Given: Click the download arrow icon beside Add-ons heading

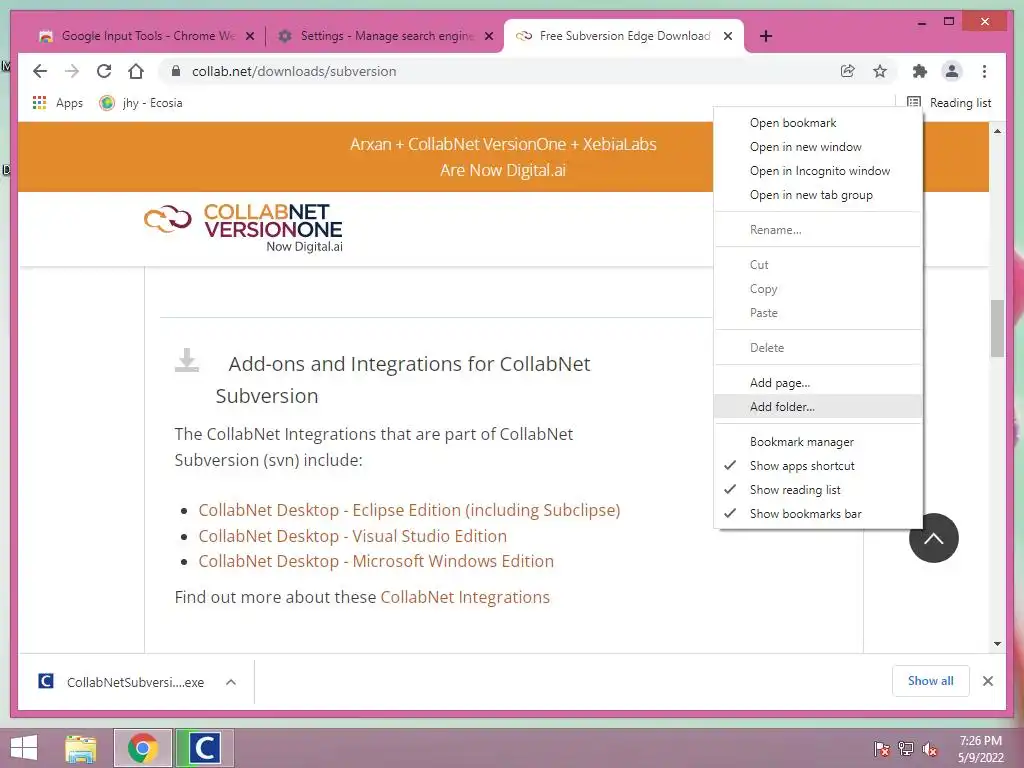Looking at the screenshot, I should pyautogui.click(x=187, y=360).
